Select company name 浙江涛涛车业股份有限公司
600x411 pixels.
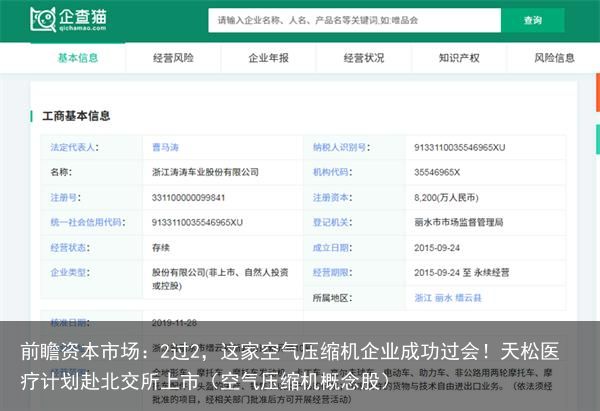pyautogui.click(x=205, y=172)
